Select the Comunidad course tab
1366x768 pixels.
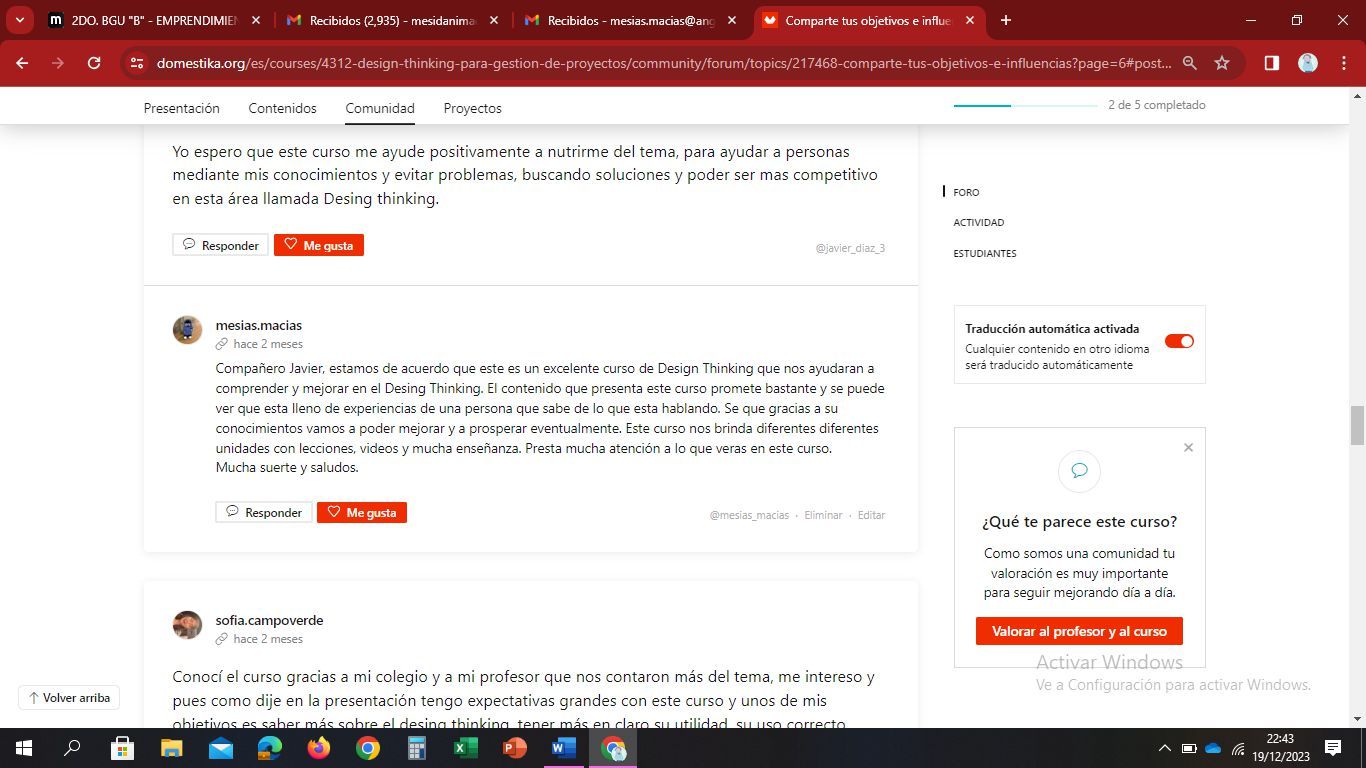click(x=380, y=108)
